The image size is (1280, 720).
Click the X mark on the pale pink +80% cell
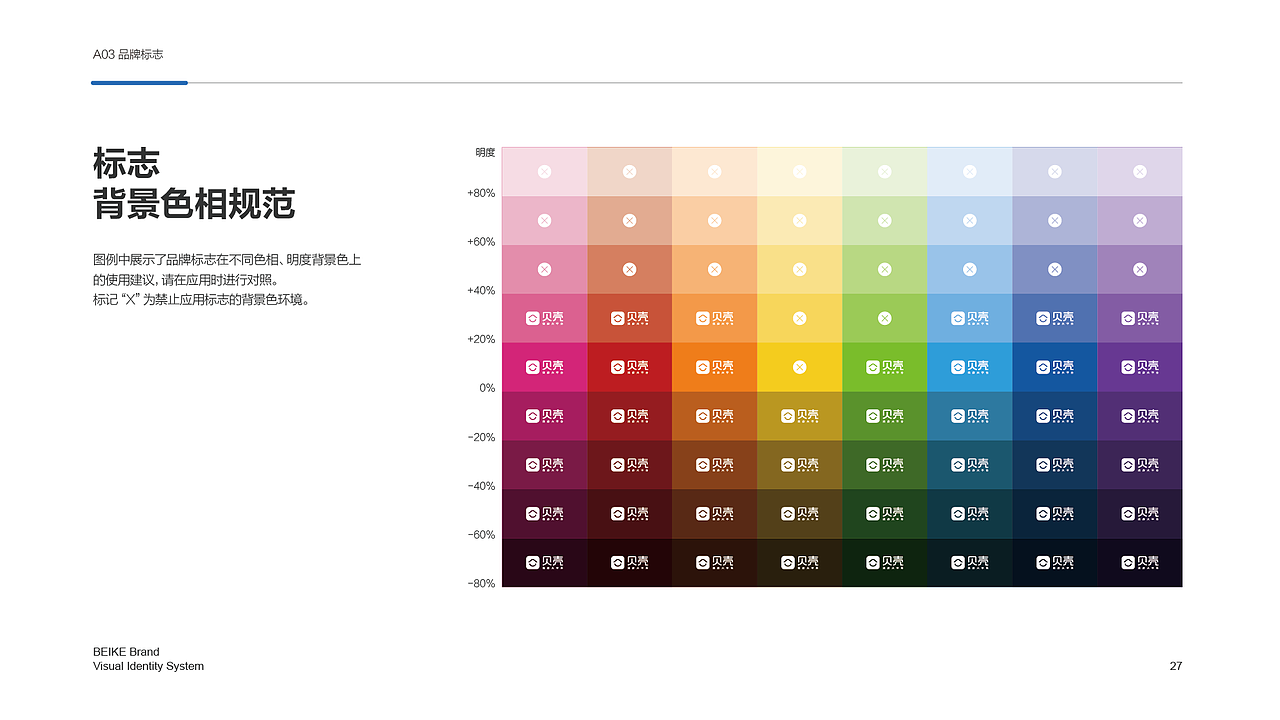544,171
